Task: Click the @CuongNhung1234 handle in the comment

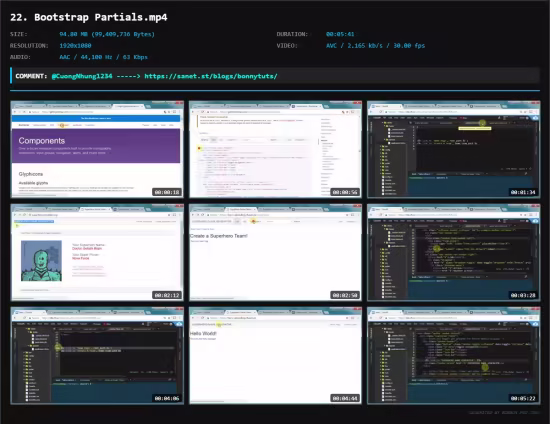Action: tap(82, 76)
